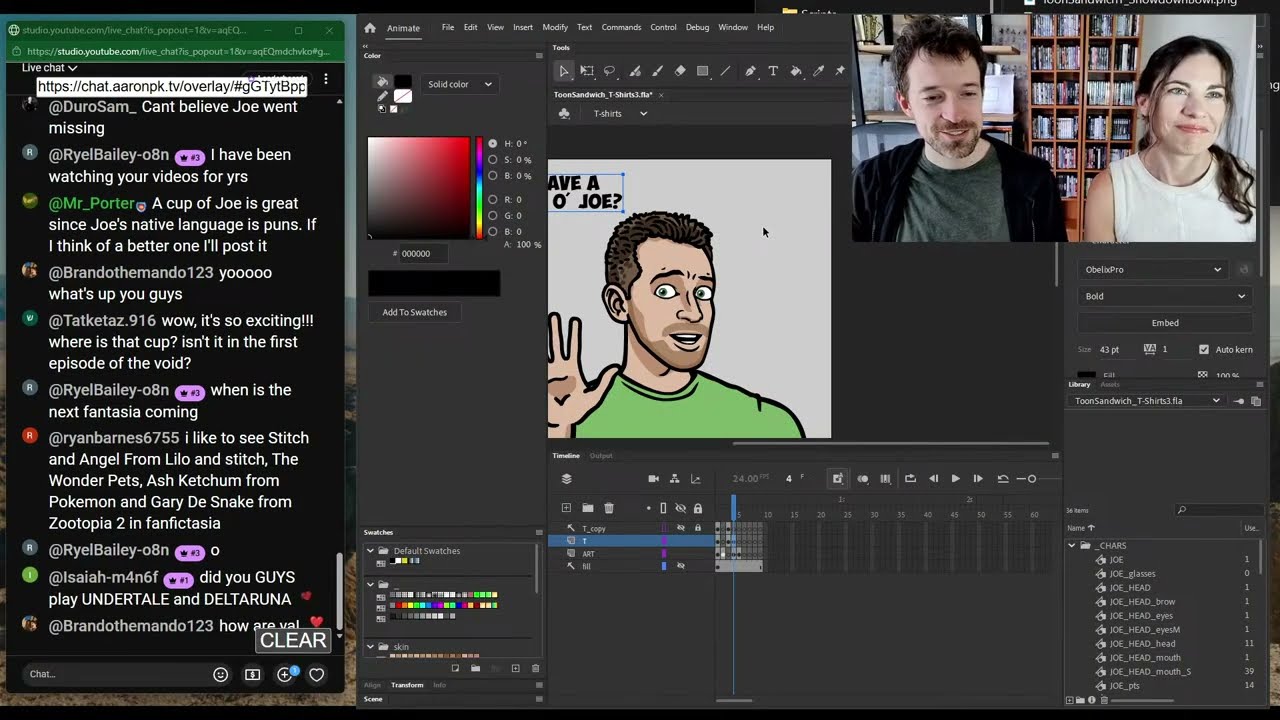Collapse the _CHARS library folder

point(1072,546)
